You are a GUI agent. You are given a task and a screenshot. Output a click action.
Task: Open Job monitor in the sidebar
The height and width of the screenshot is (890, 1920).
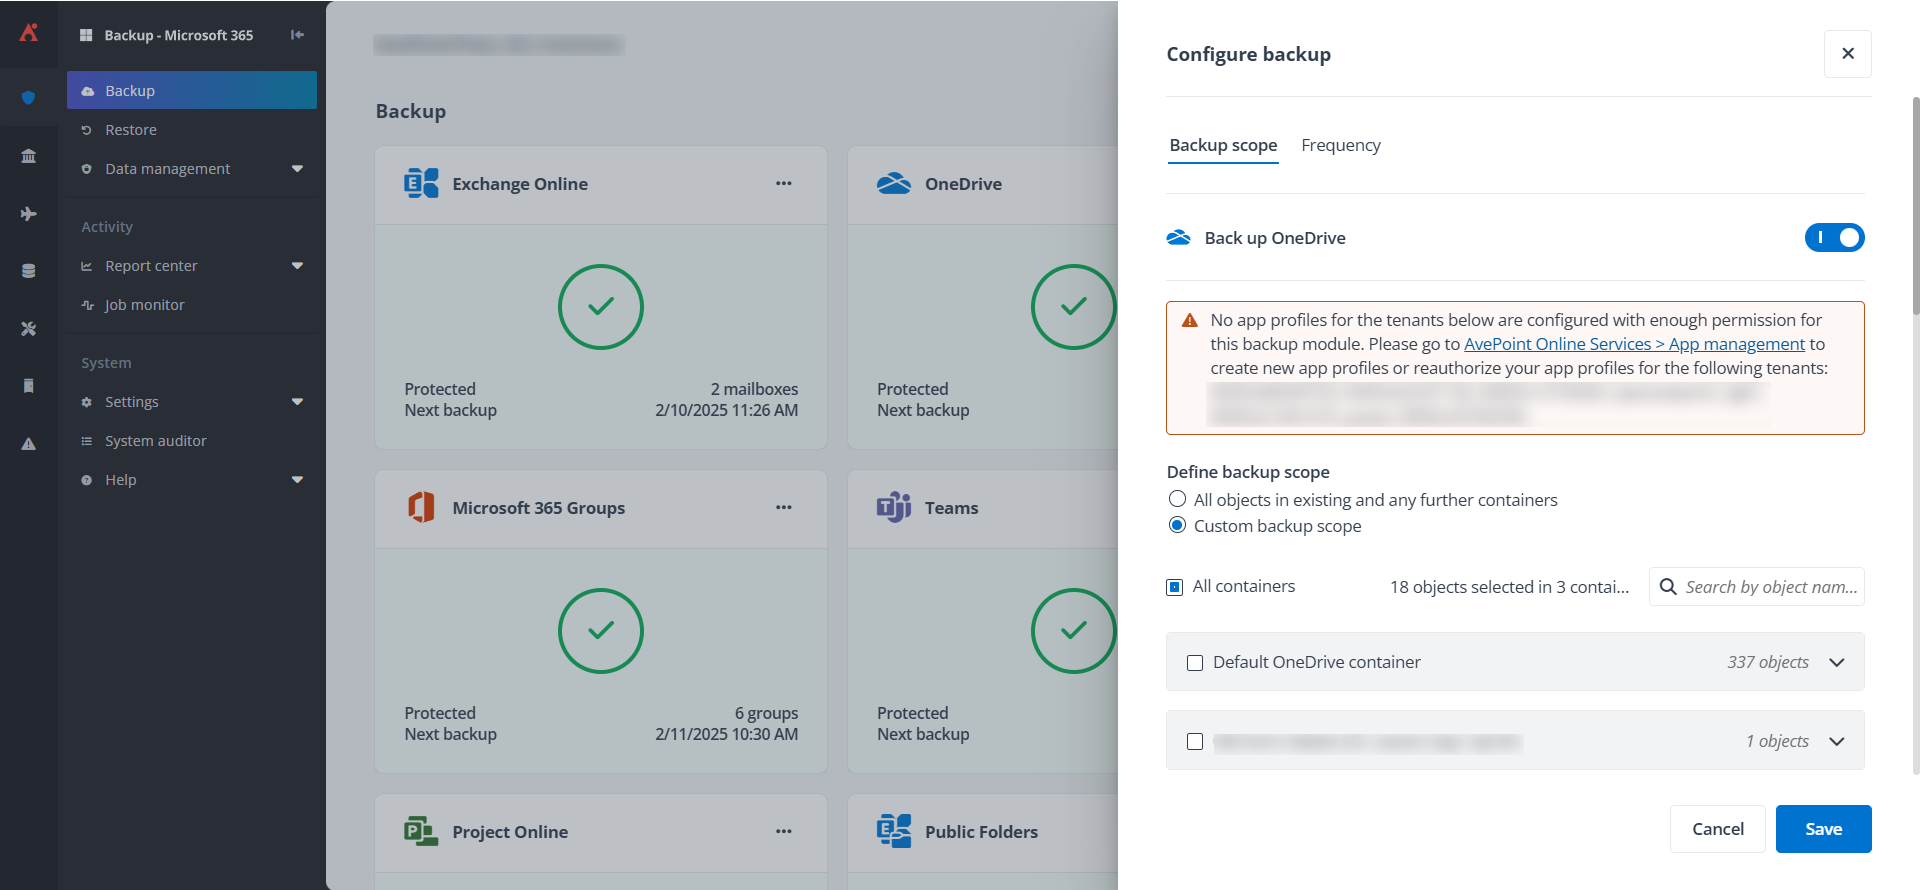pos(192,305)
